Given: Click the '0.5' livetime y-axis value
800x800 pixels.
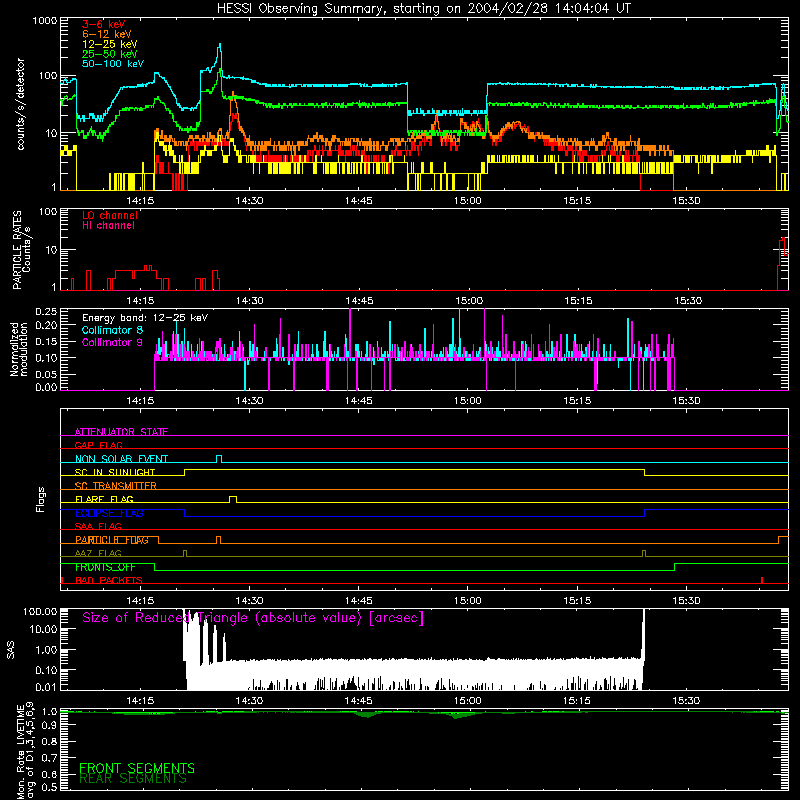Looking at the screenshot, I should [49, 787].
